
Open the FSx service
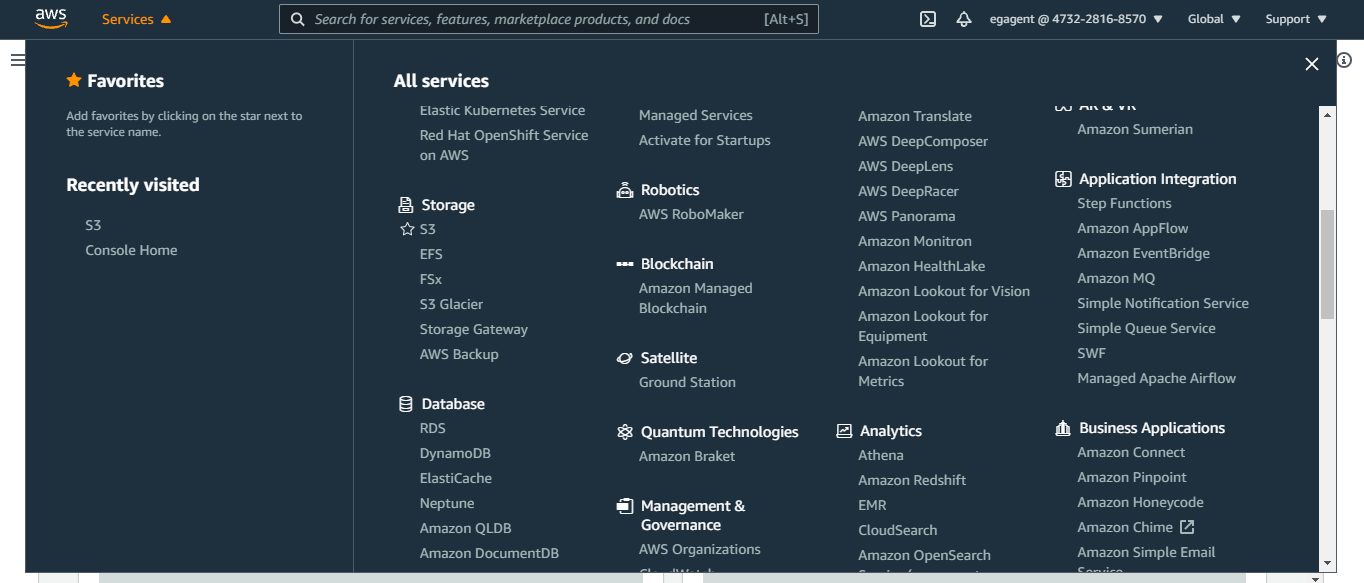(x=431, y=279)
